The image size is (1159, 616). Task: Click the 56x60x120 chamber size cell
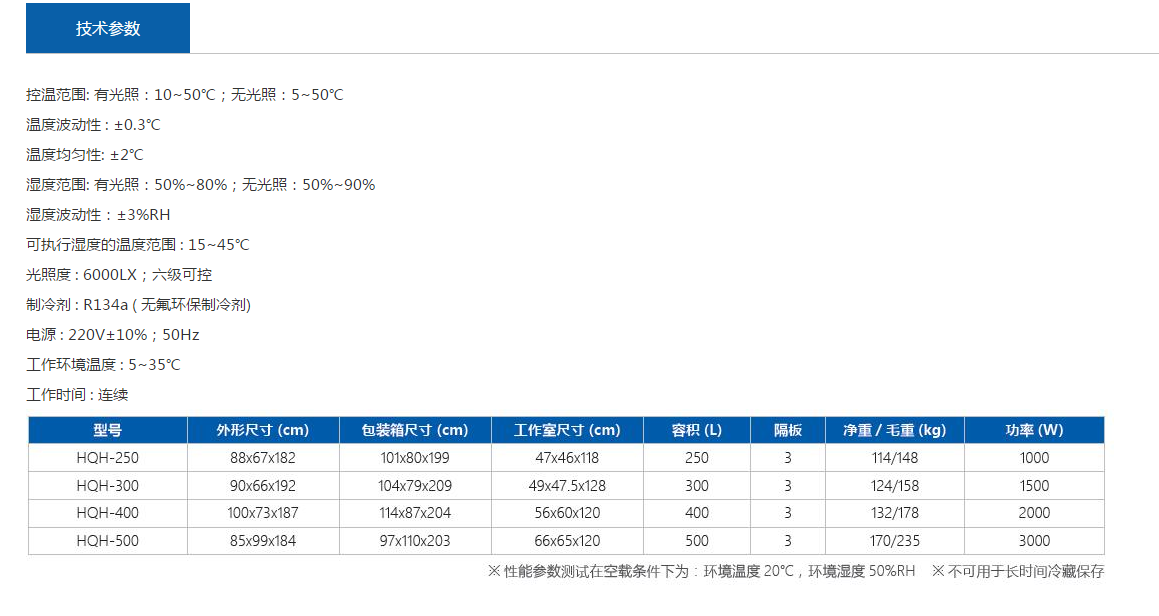(568, 513)
